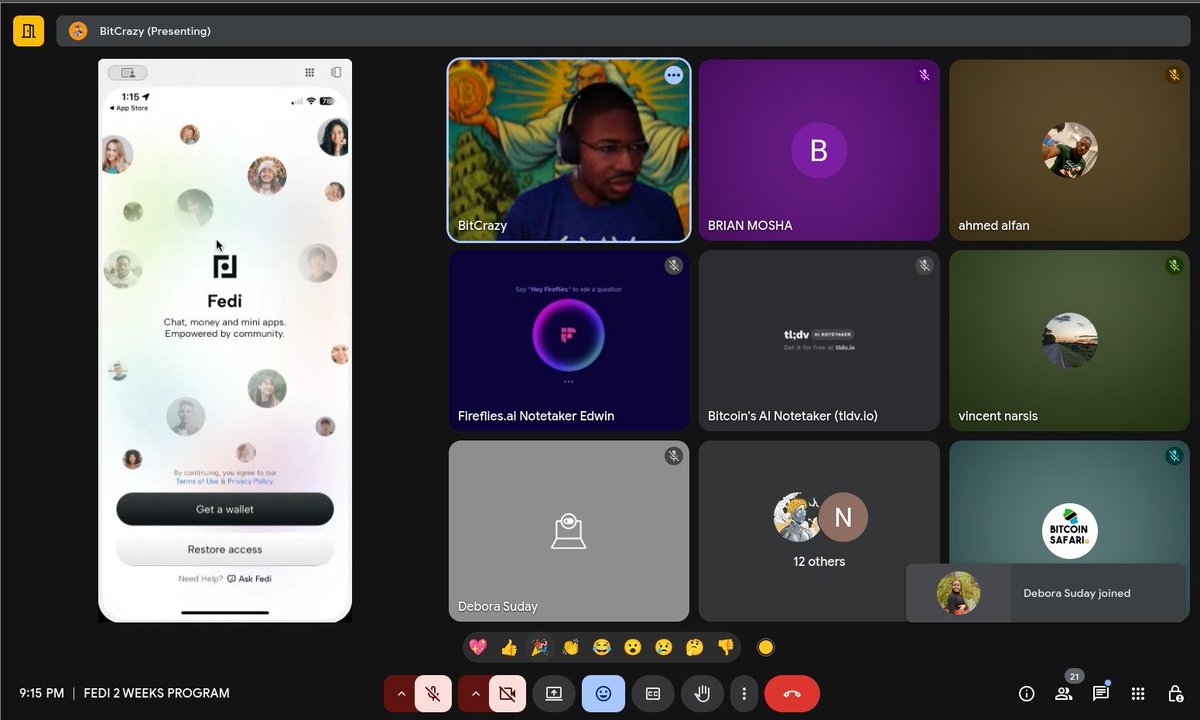Raise your hand in the meeting
1200x720 pixels.
pos(702,693)
